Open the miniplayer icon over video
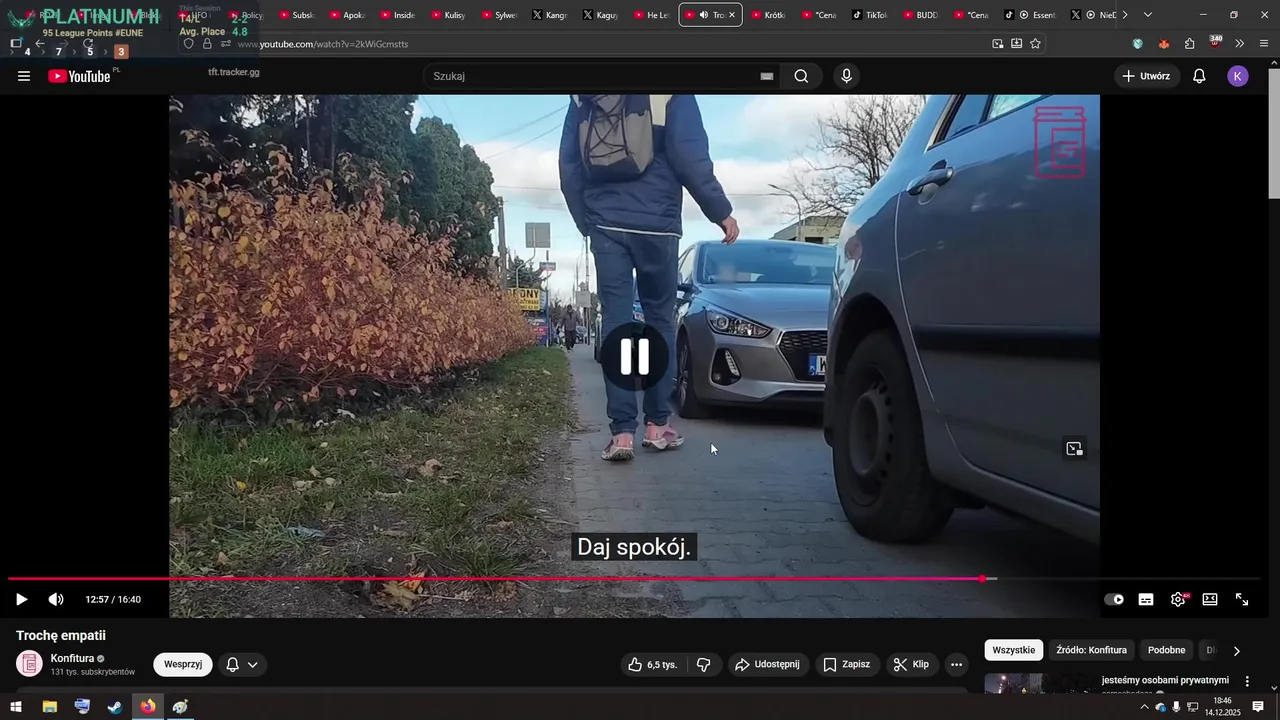 1074,449
